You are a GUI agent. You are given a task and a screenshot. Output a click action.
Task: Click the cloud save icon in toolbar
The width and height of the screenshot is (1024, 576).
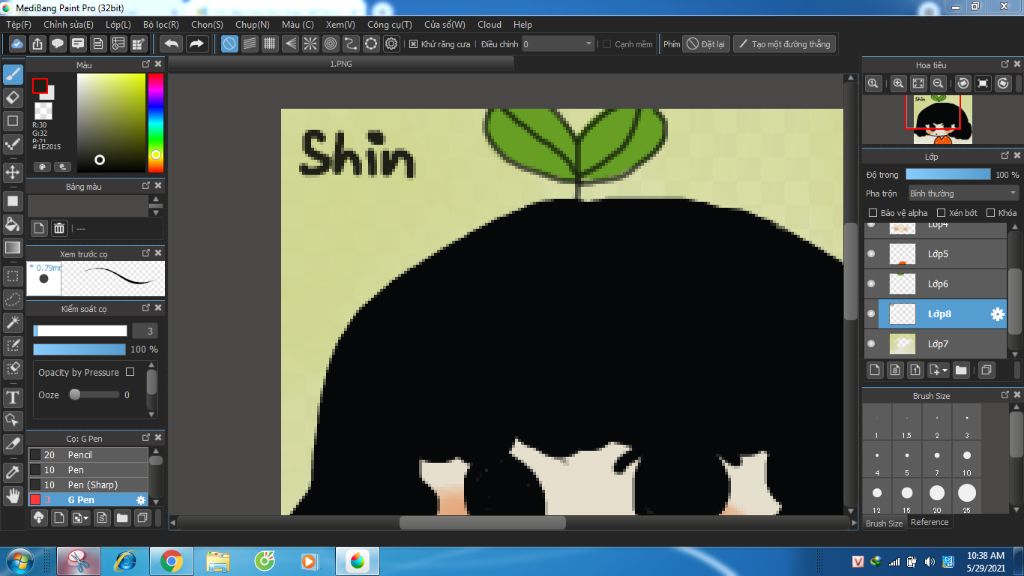pyautogui.click(x=17, y=44)
